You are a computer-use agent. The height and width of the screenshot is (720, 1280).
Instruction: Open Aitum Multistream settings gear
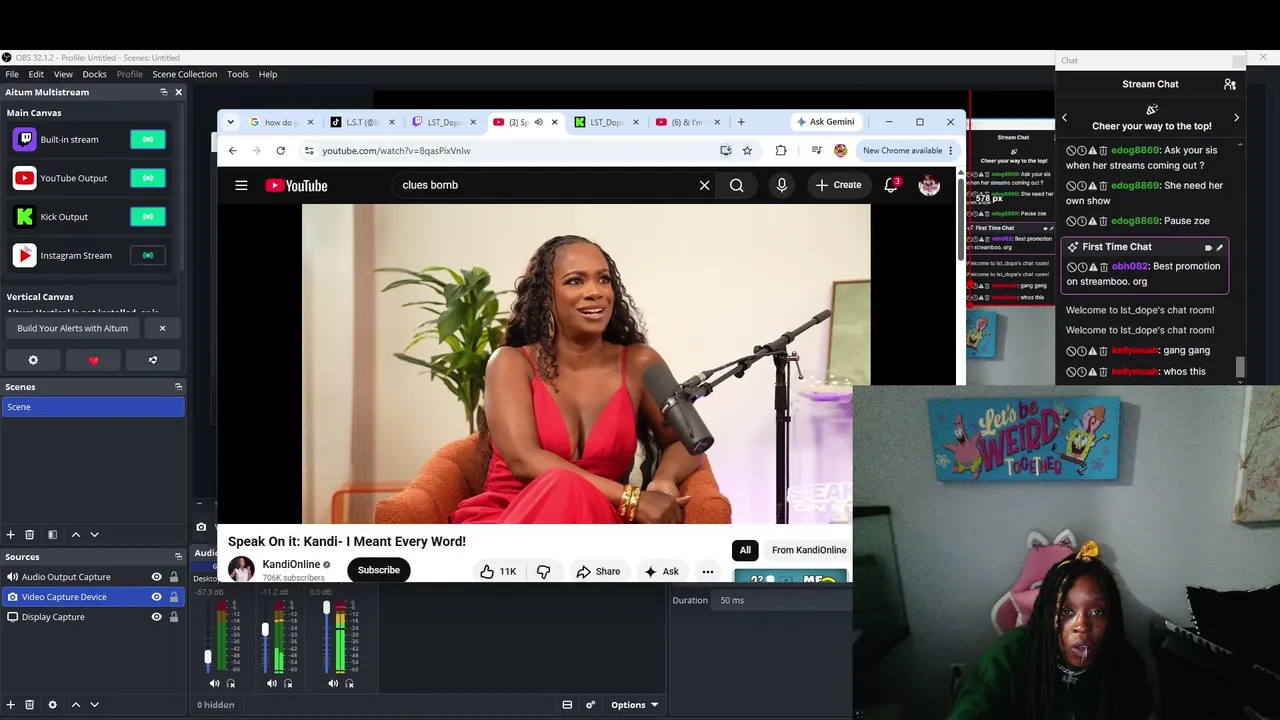33,360
